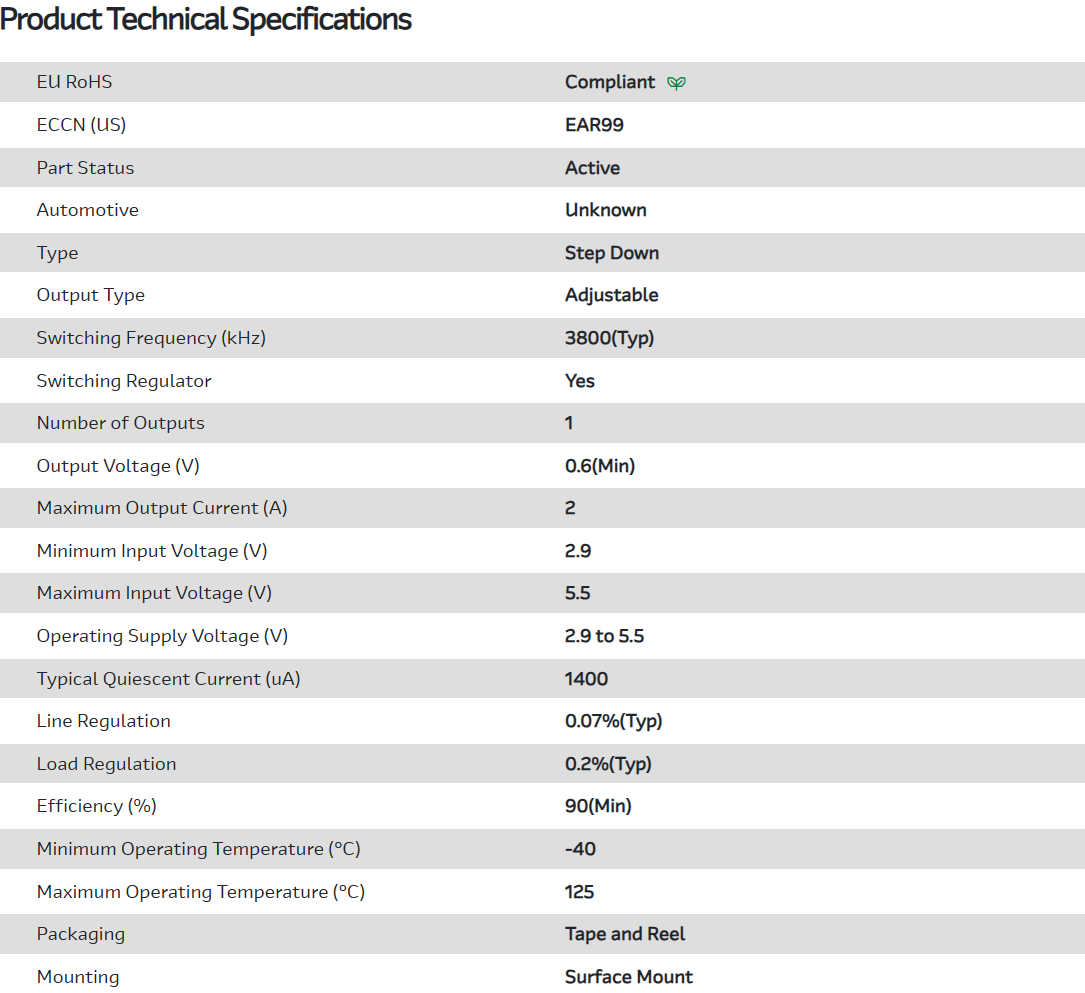Click the Adjustable output type value
Image resolution: width=1085 pixels, height=993 pixels.
611,295
